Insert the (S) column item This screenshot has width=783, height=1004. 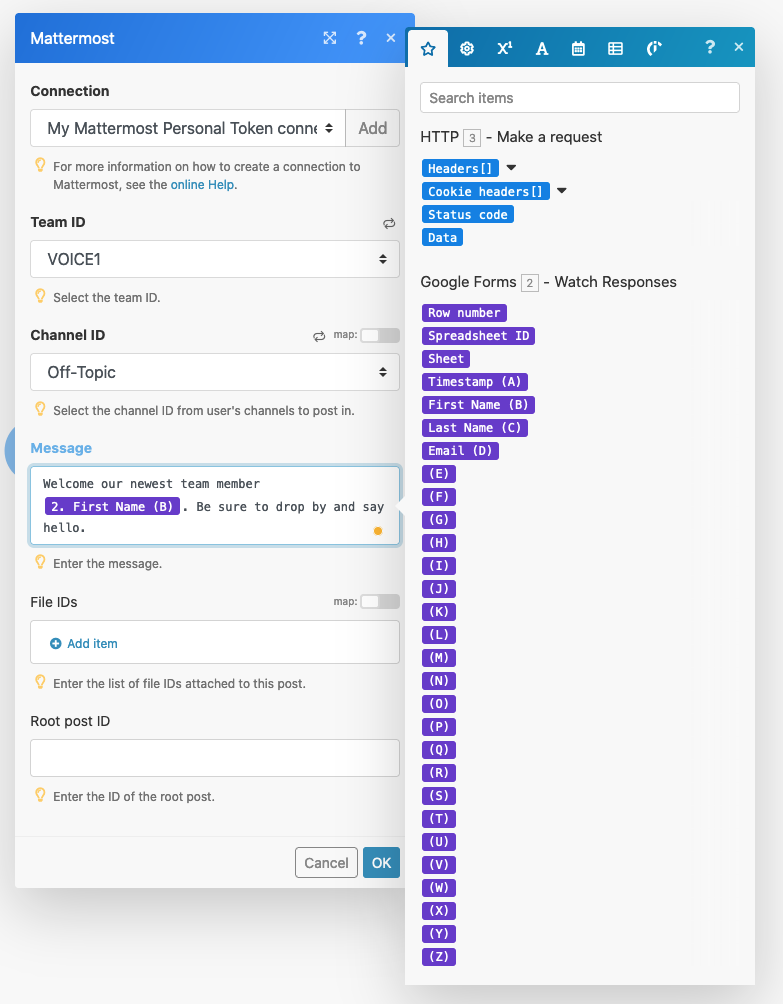(x=439, y=796)
